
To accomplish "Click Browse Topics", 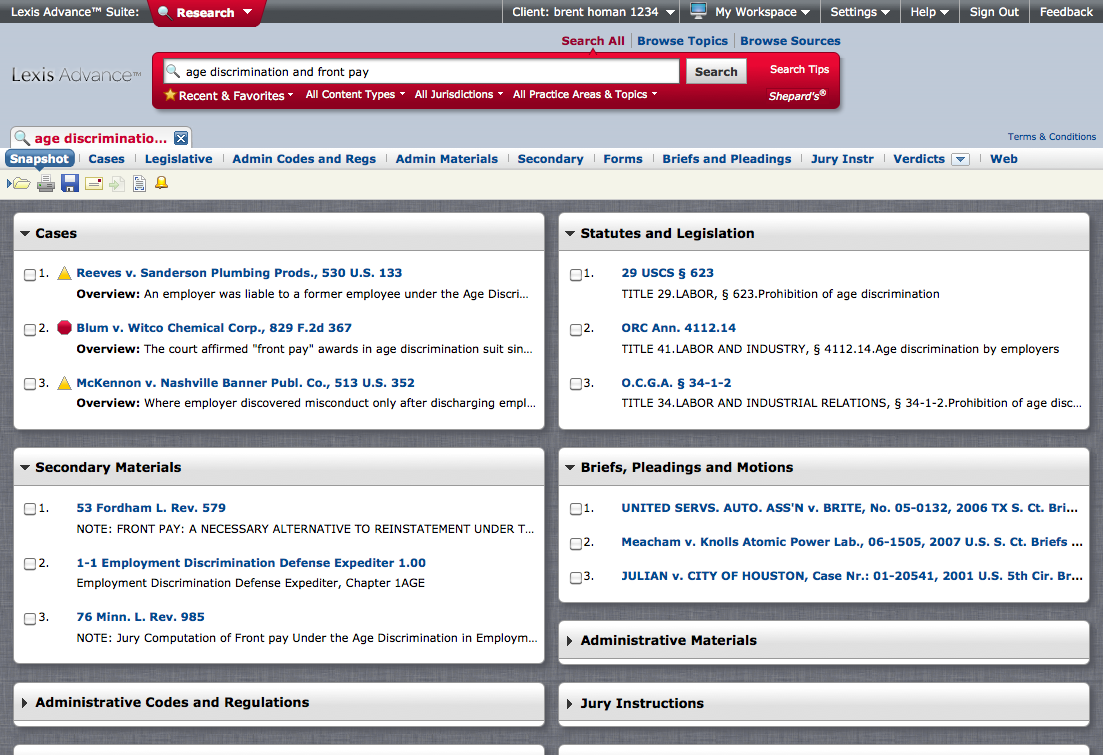I will point(682,41).
